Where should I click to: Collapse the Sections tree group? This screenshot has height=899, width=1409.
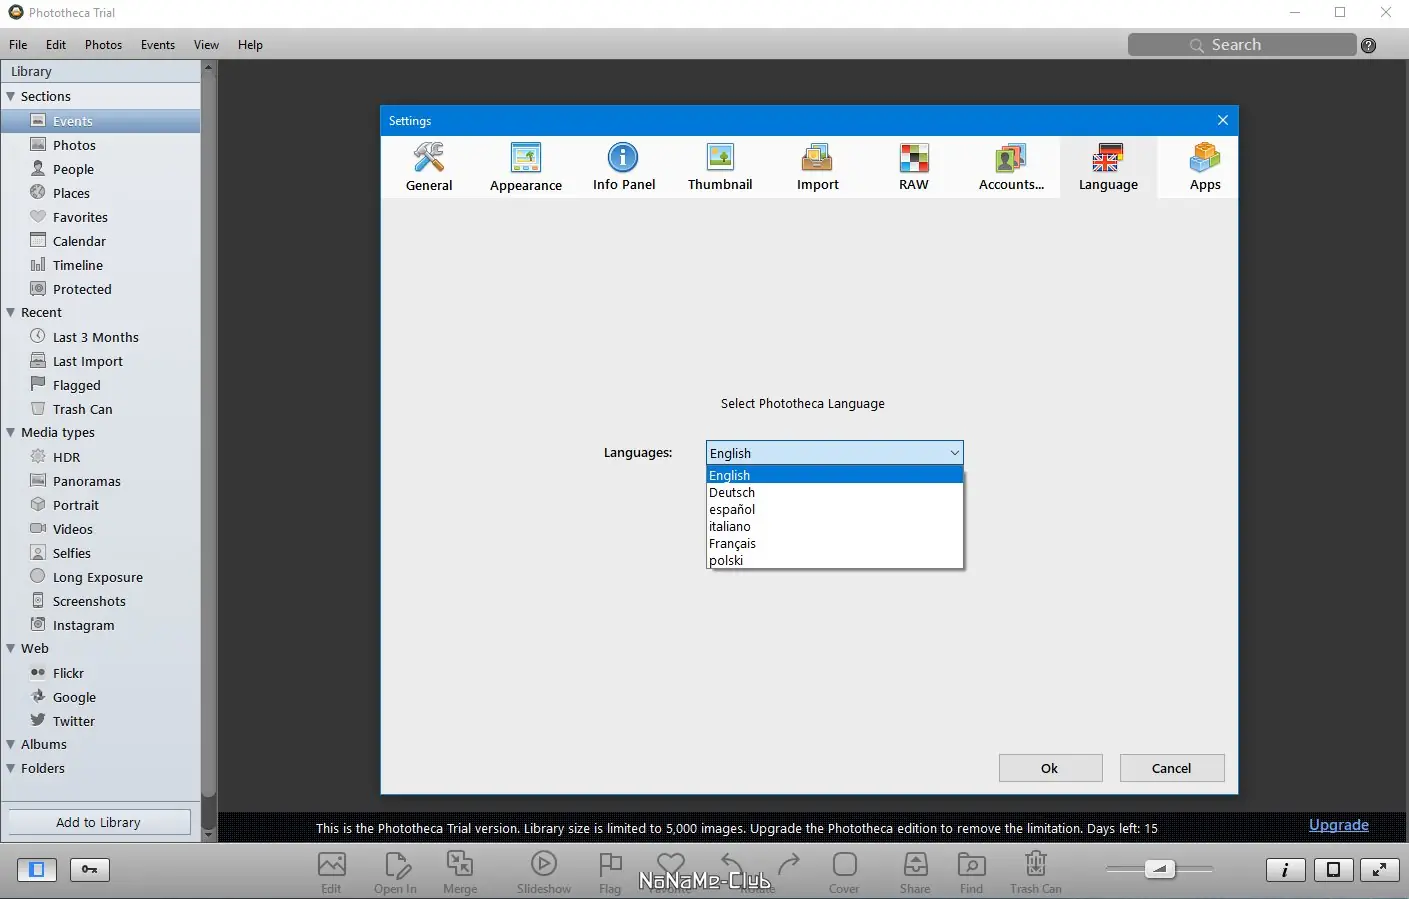click(x=11, y=97)
